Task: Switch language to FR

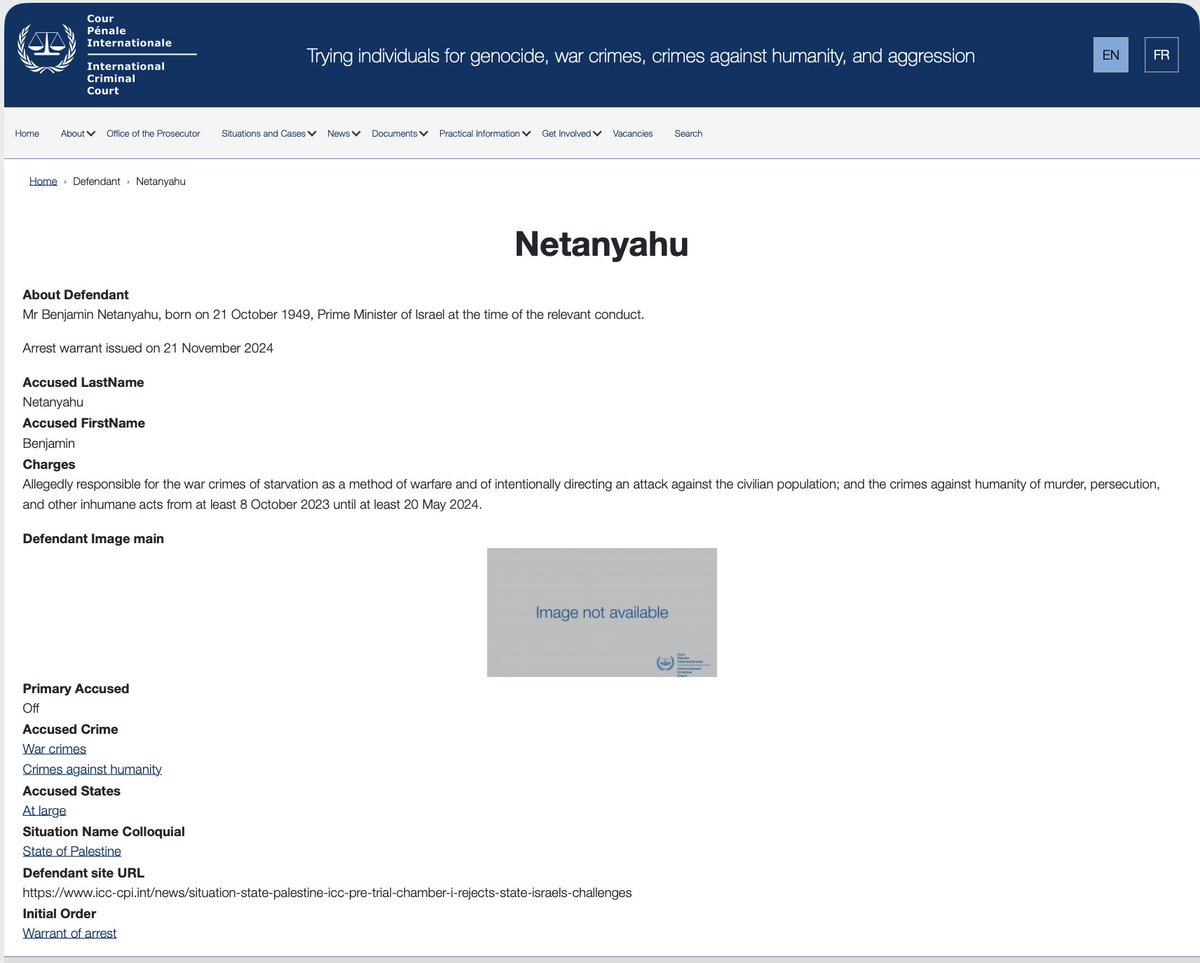Action: point(1161,55)
